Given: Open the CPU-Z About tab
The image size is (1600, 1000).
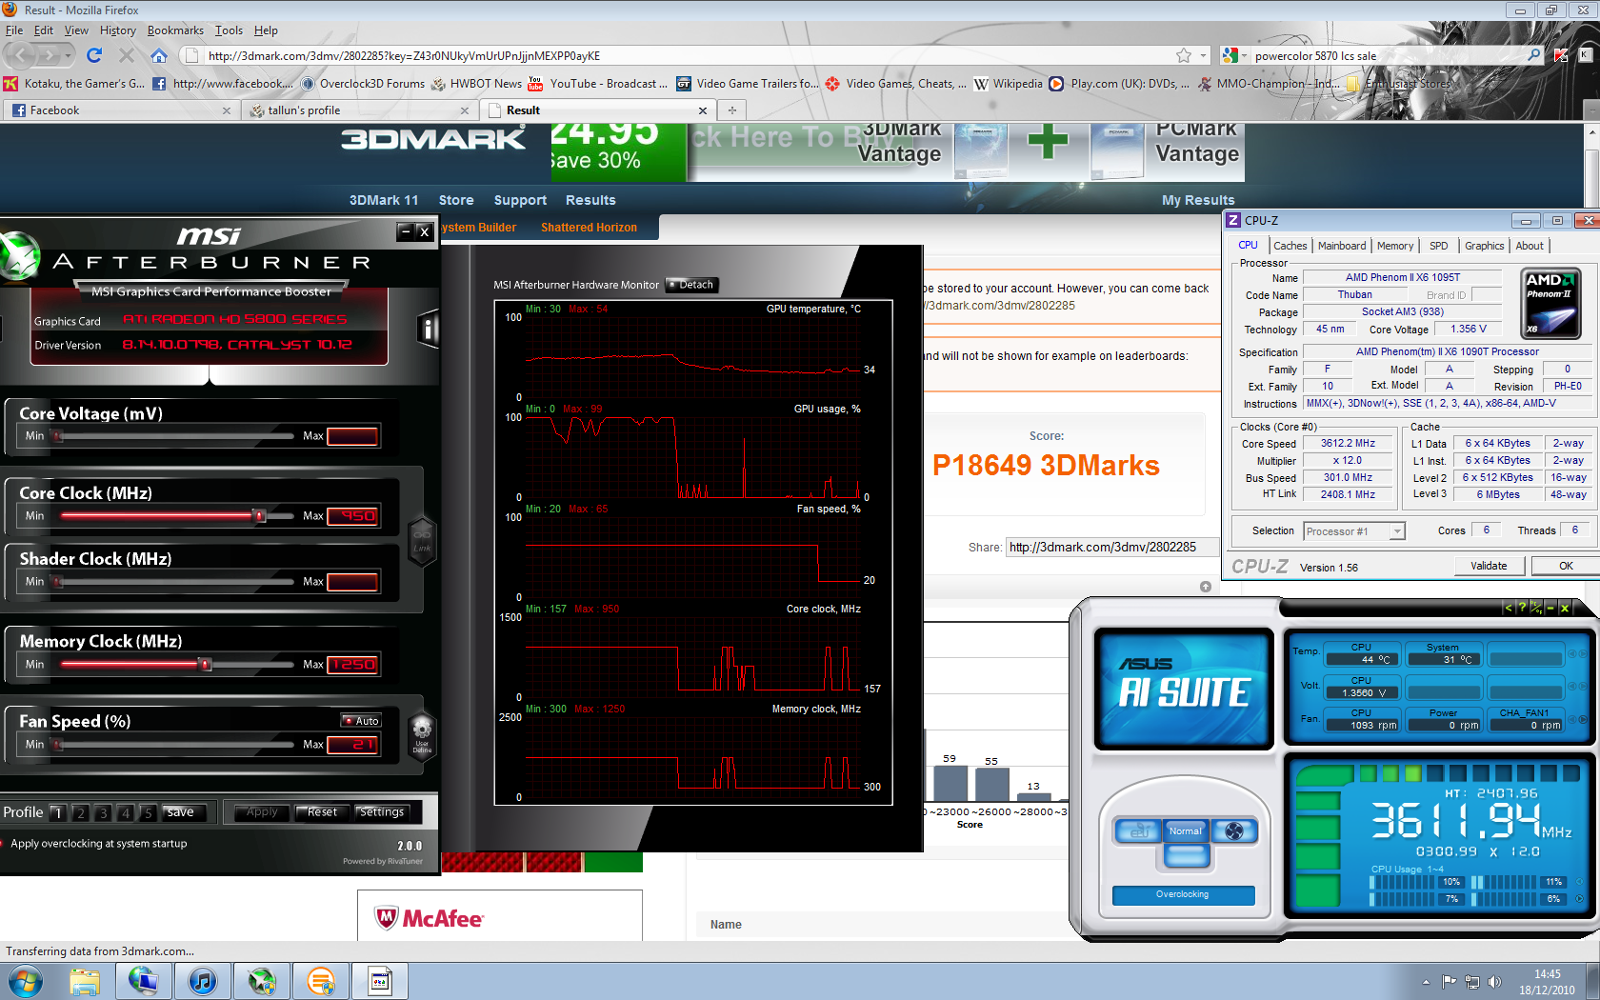Looking at the screenshot, I should point(1529,246).
